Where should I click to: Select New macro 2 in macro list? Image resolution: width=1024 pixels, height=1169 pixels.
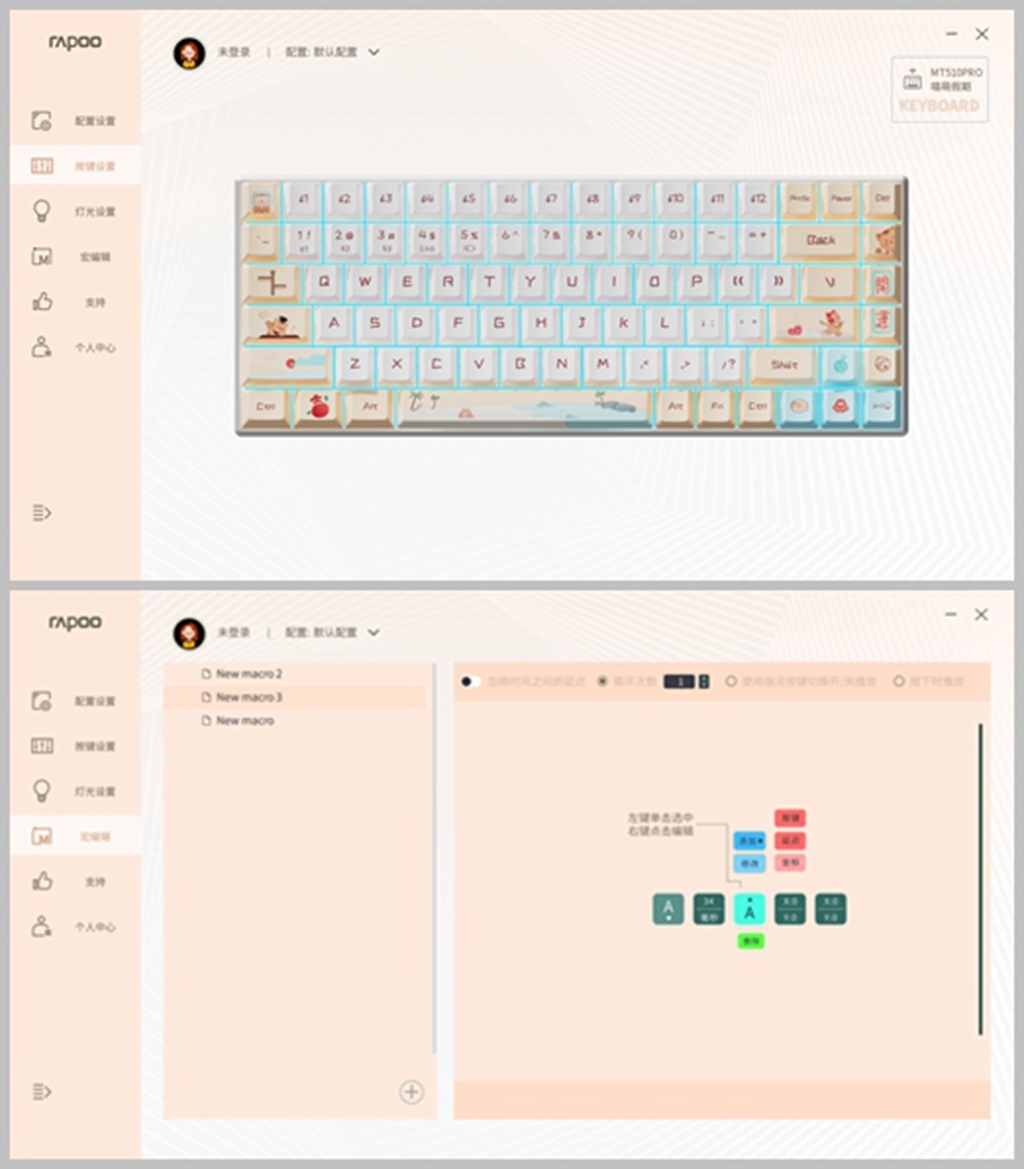tap(249, 674)
